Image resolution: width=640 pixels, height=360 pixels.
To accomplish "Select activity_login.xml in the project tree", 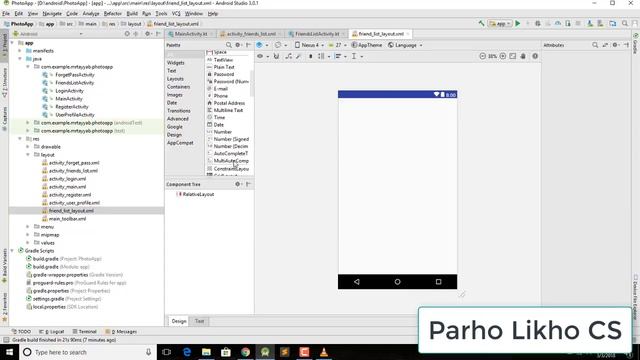I will [67, 179].
